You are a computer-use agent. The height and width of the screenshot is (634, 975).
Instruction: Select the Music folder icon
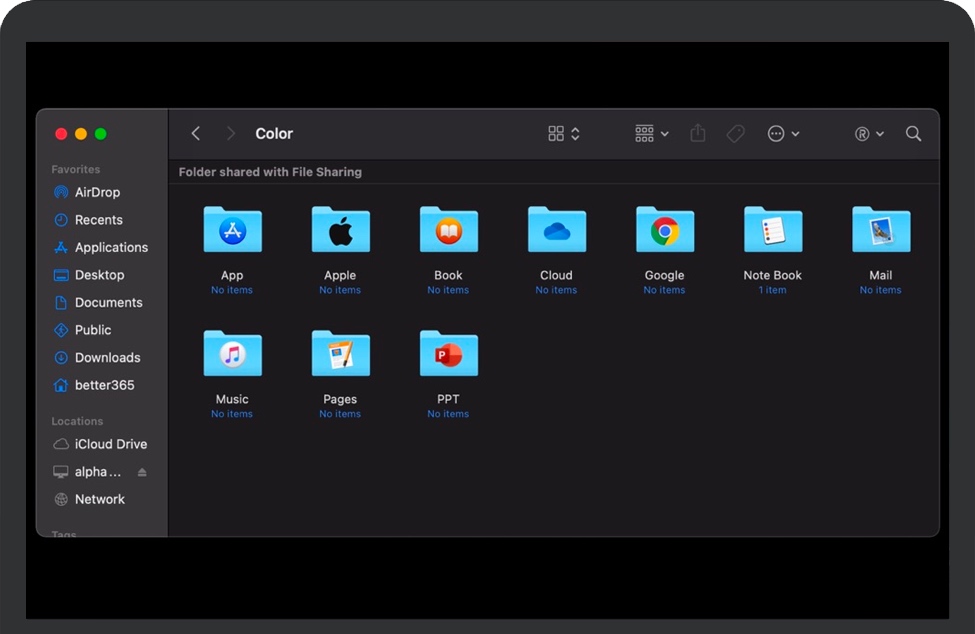tap(232, 354)
